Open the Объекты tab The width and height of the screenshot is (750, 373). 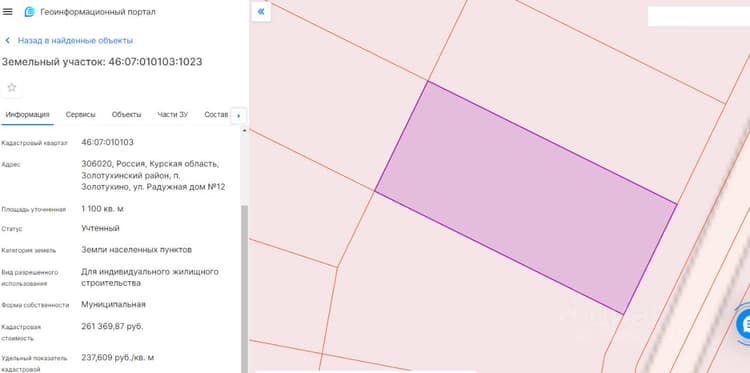[x=126, y=115]
